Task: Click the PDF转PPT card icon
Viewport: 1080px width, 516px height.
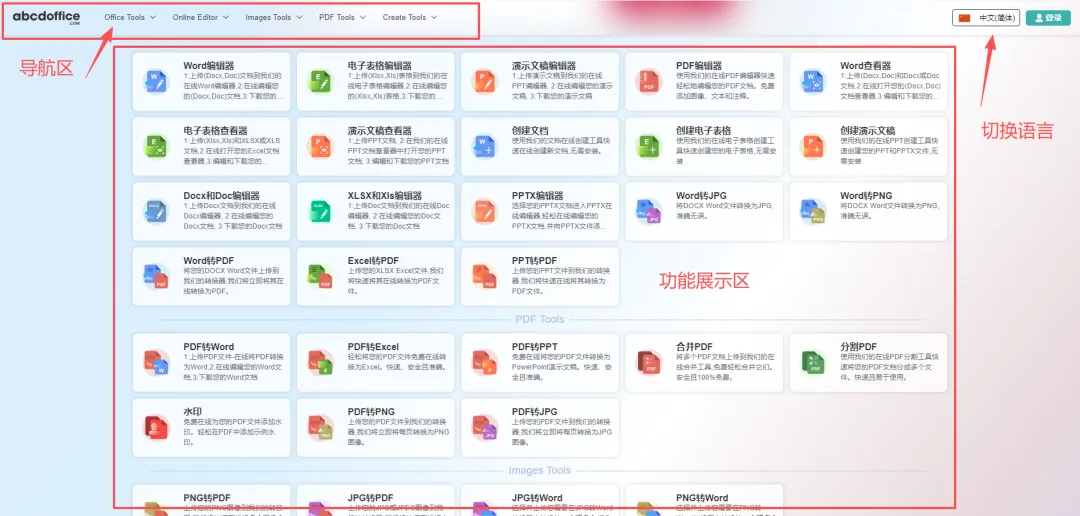Action: coord(484,362)
